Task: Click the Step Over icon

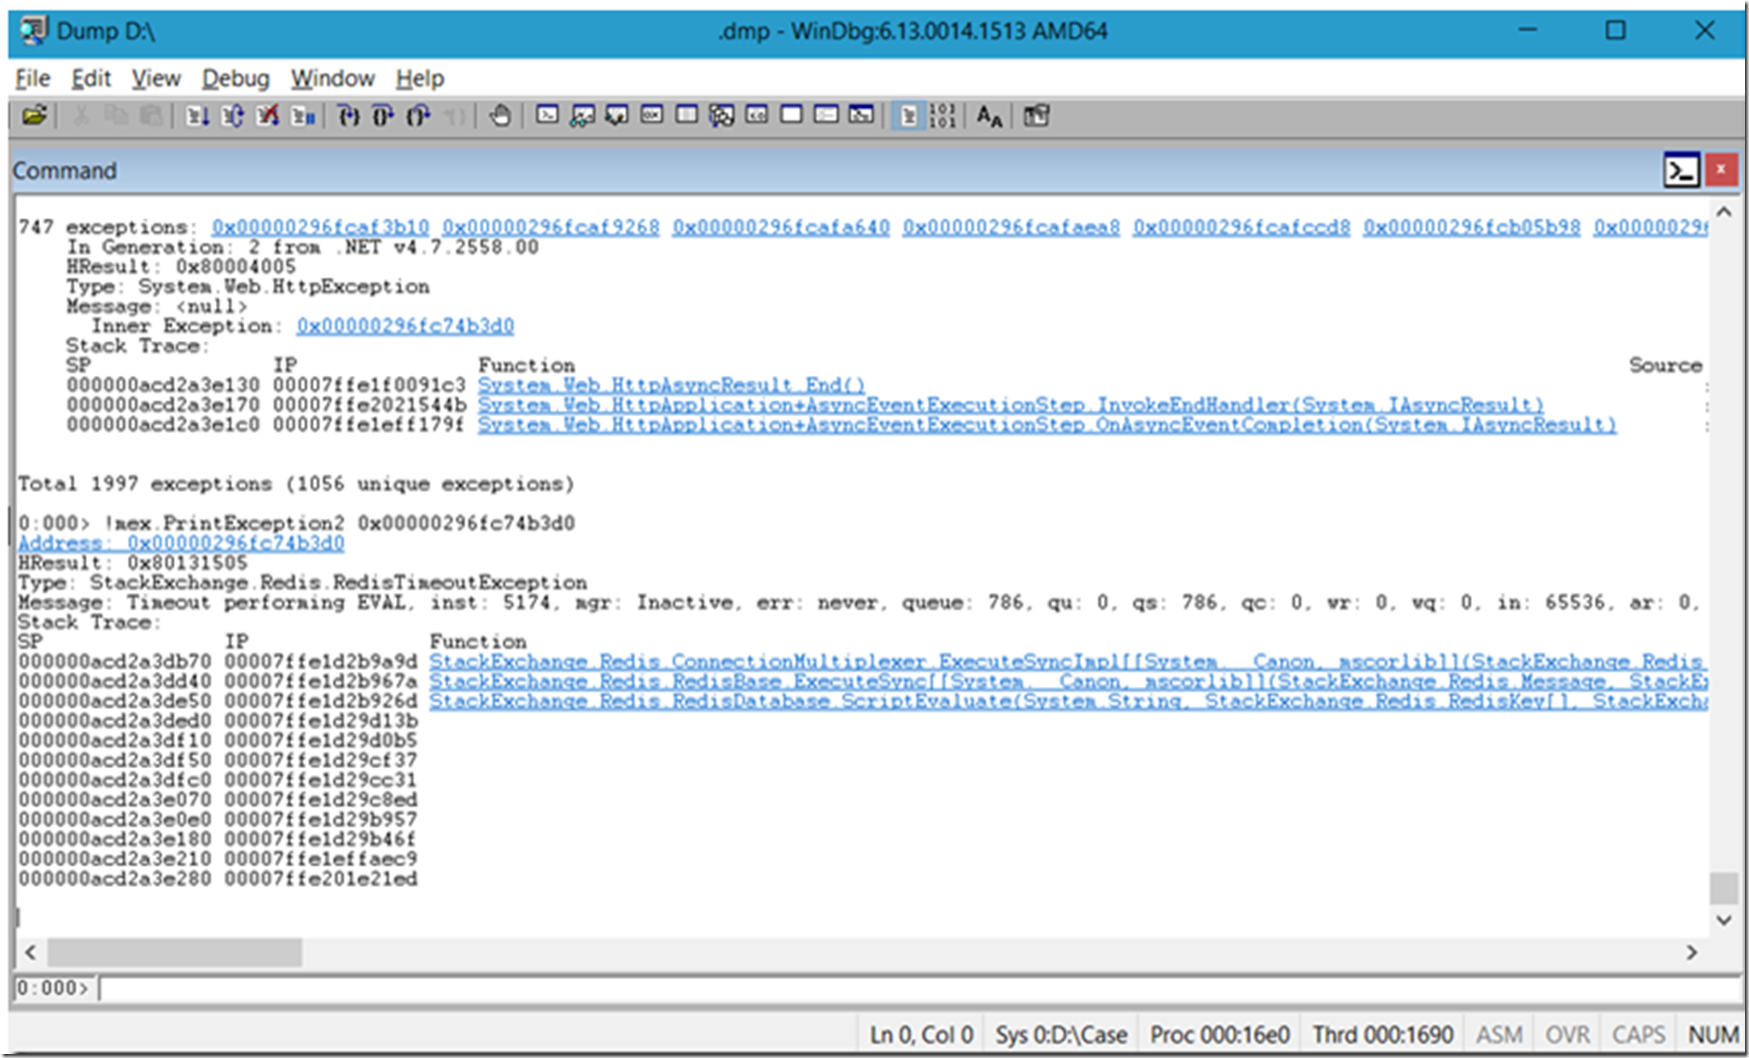Action: (383, 116)
